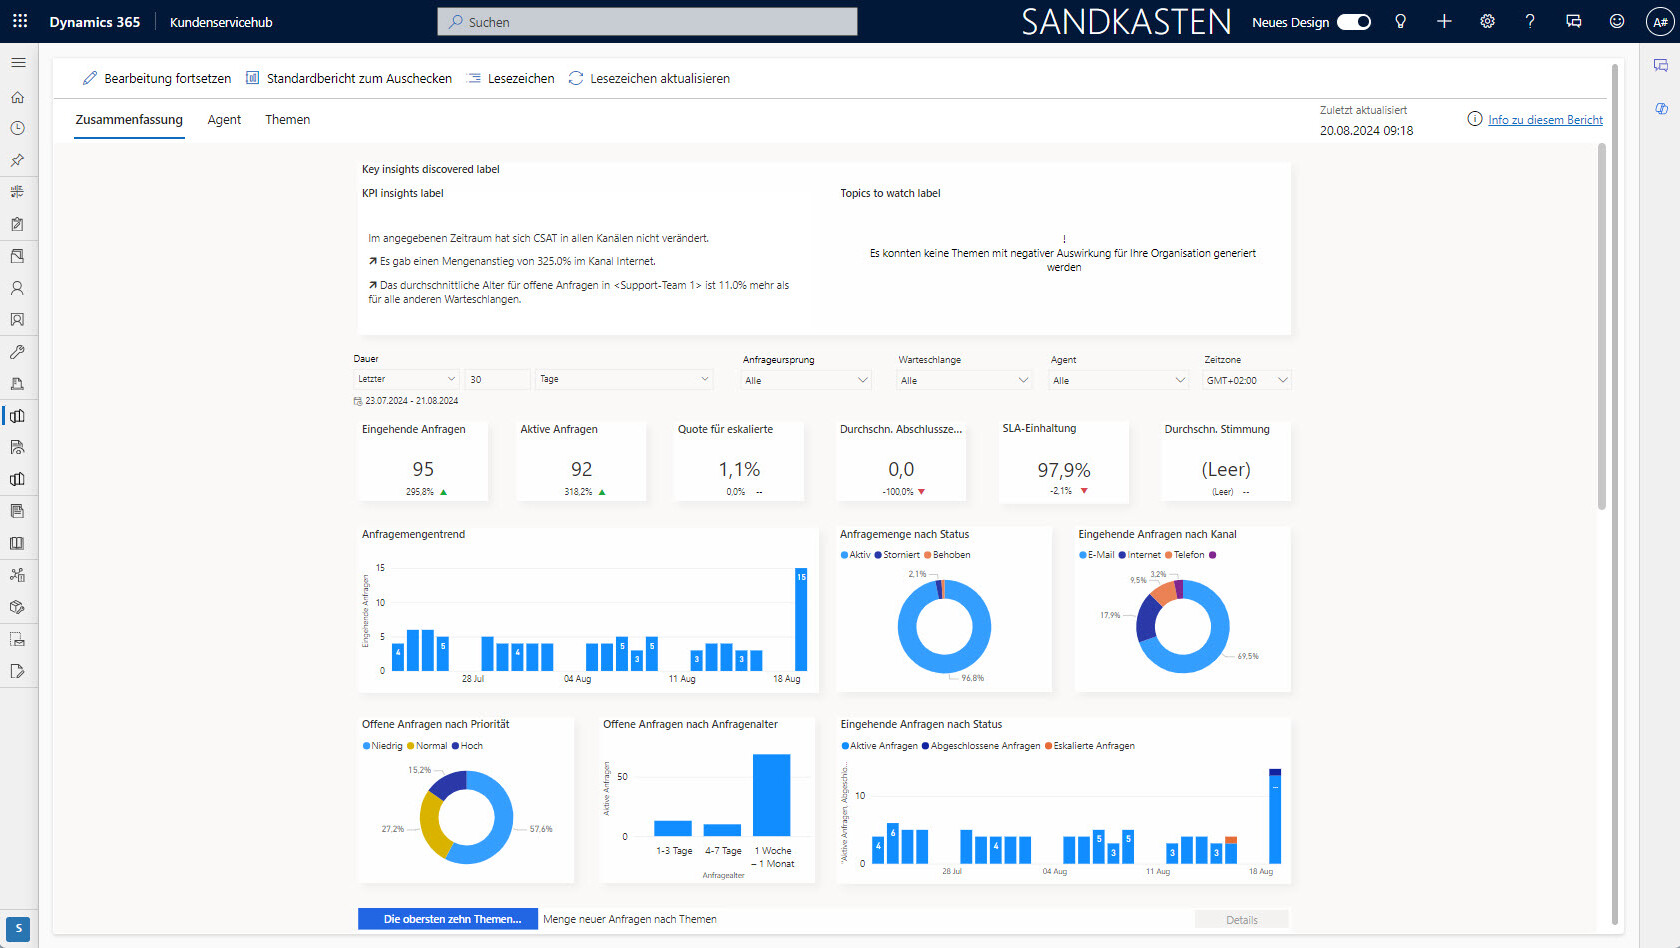
Task: Switch to the Agent tab
Action: point(224,120)
